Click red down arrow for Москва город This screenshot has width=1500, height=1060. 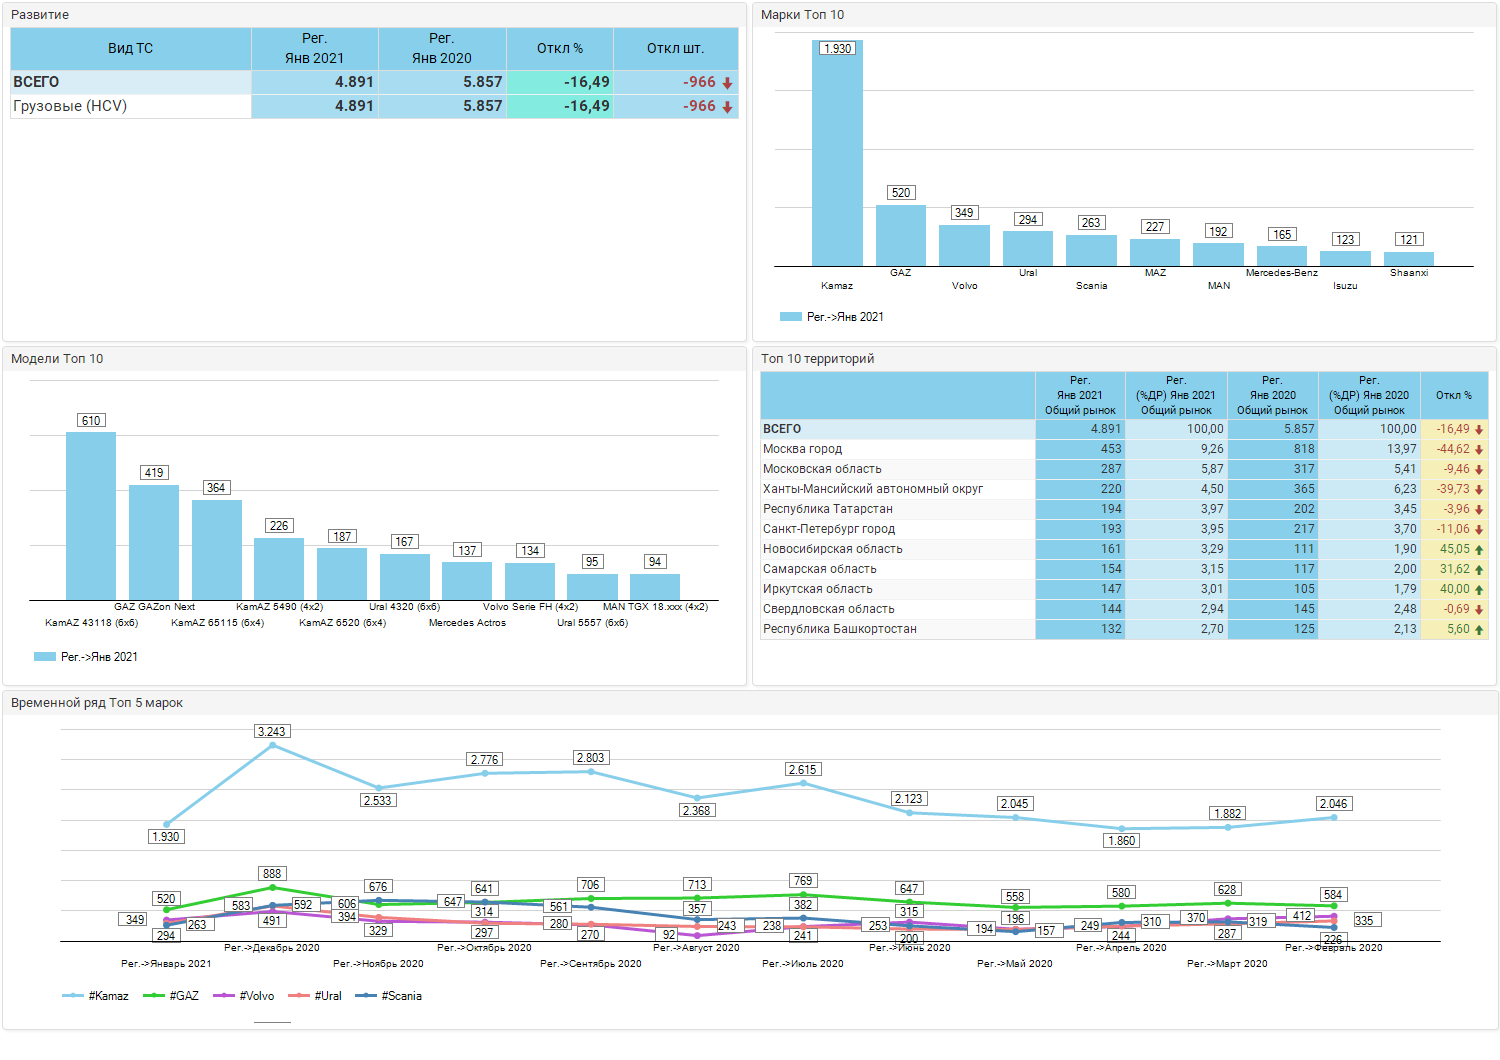click(x=1479, y=450)
